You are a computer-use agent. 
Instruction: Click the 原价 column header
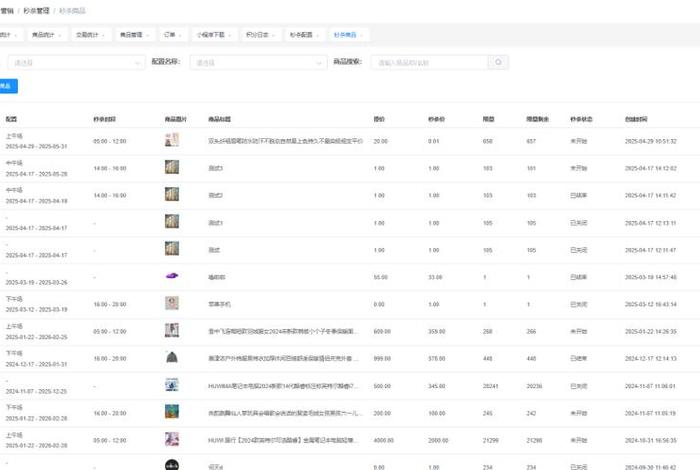pos(379,119)
